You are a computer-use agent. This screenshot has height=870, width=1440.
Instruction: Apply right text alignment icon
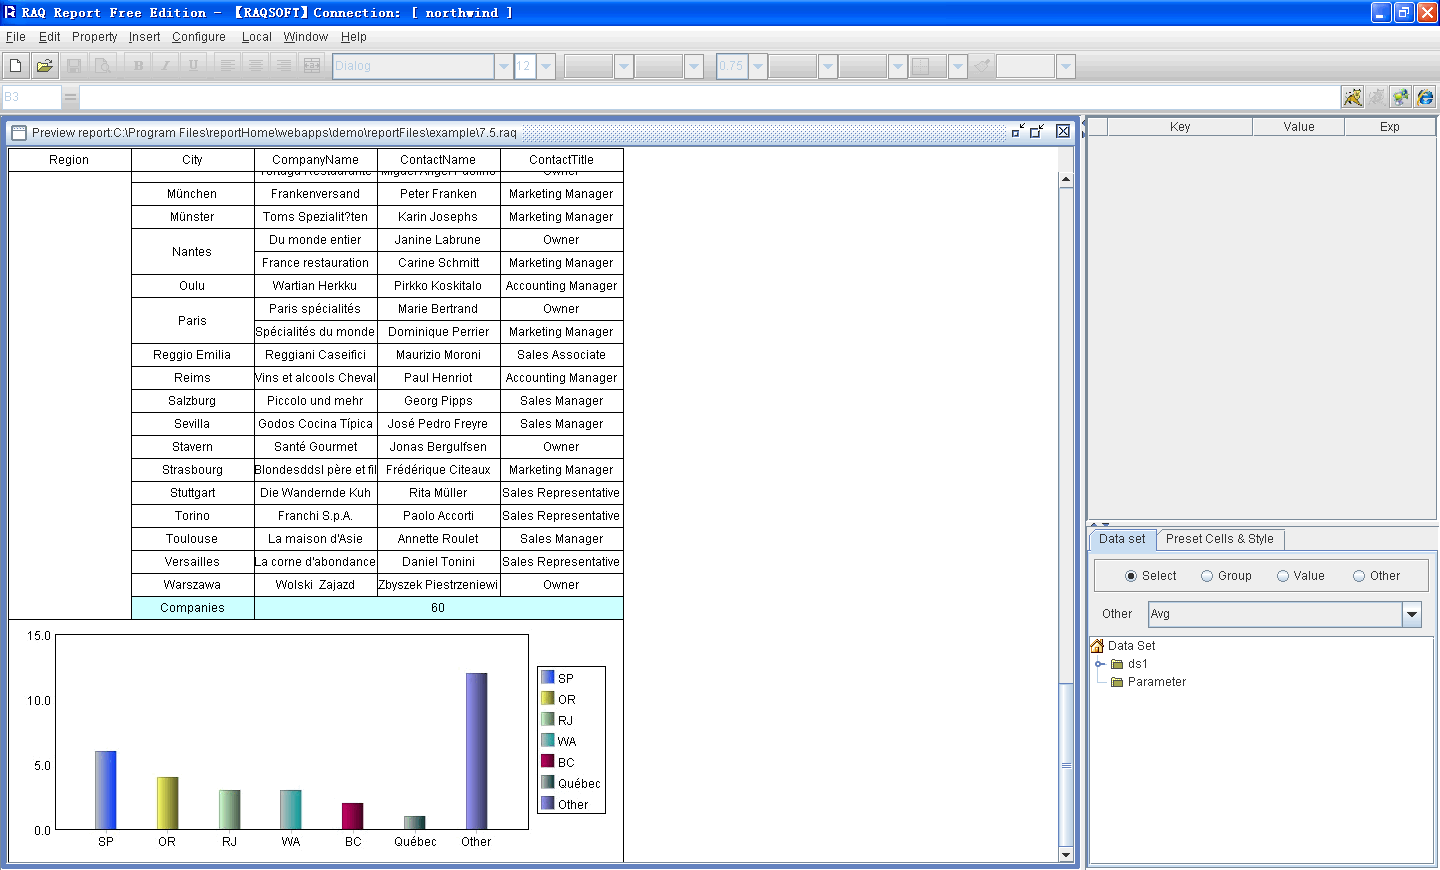click(x=284, y=66)
